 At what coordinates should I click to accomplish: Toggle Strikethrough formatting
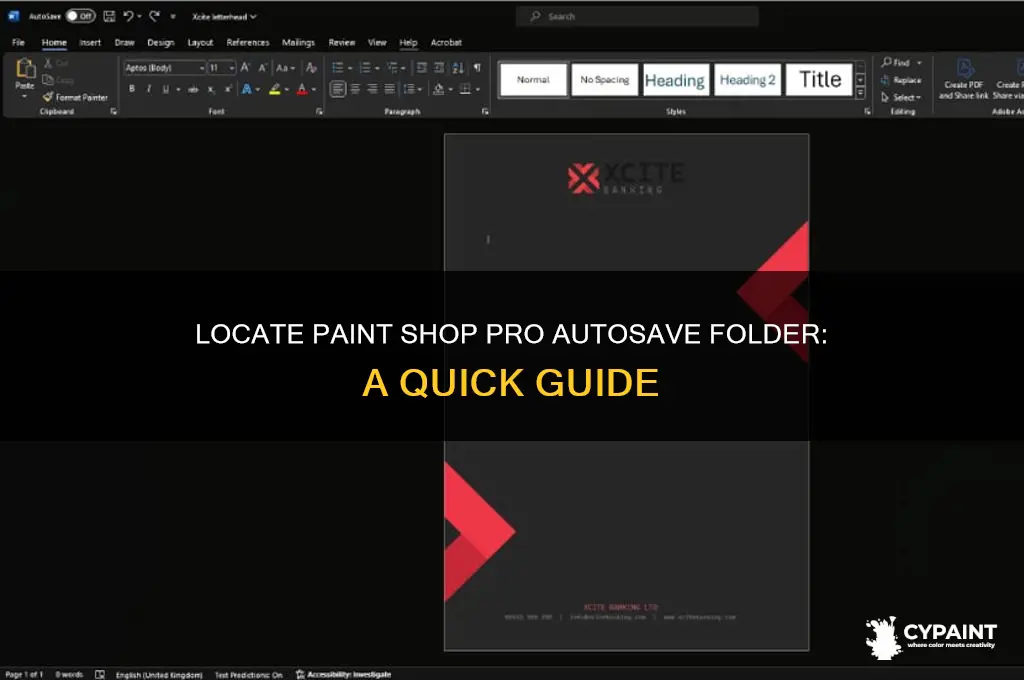[193, 89]
